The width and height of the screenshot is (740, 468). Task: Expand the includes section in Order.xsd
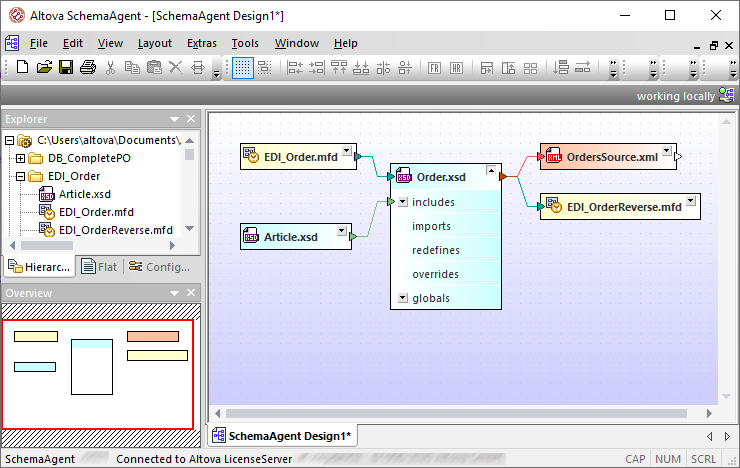tap(403, 202)
